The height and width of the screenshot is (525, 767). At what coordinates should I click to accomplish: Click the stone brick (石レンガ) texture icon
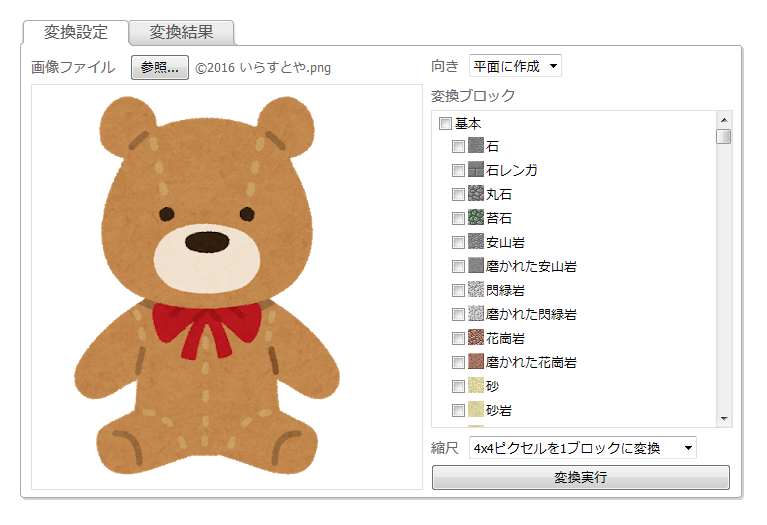coord(476,170)
